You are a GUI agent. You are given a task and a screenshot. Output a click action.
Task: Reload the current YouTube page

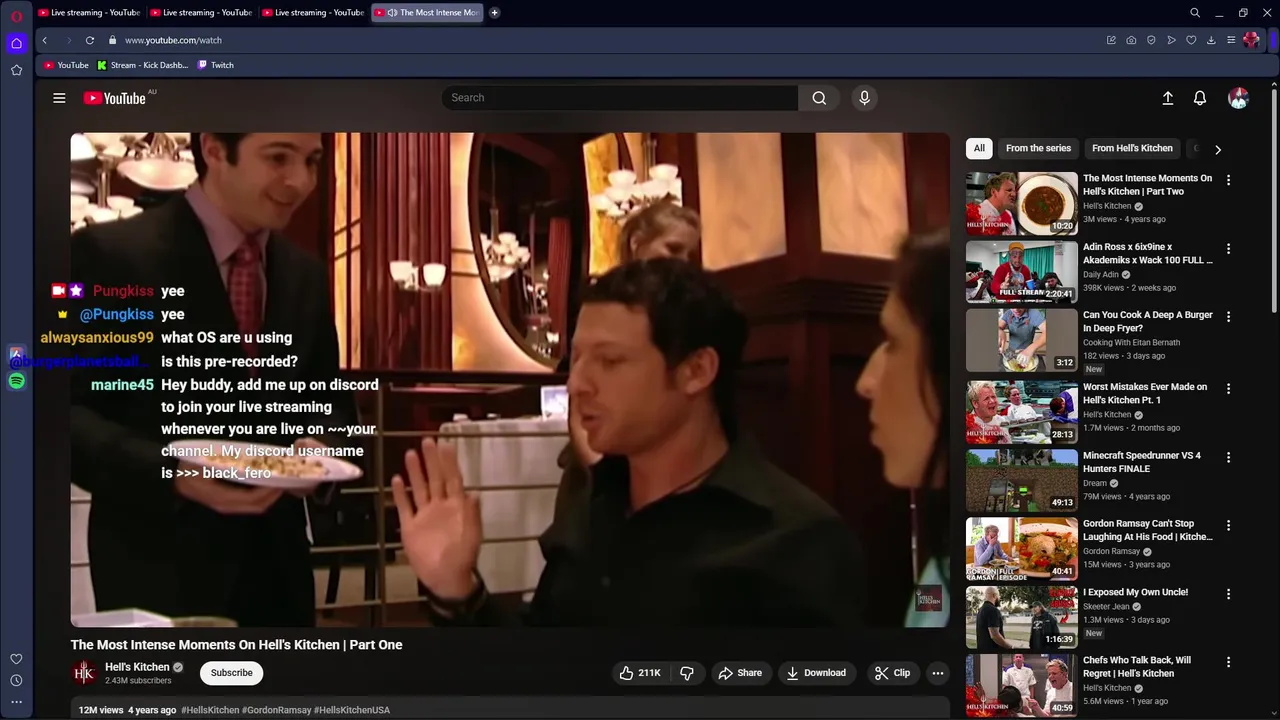[x=89, y=40]
